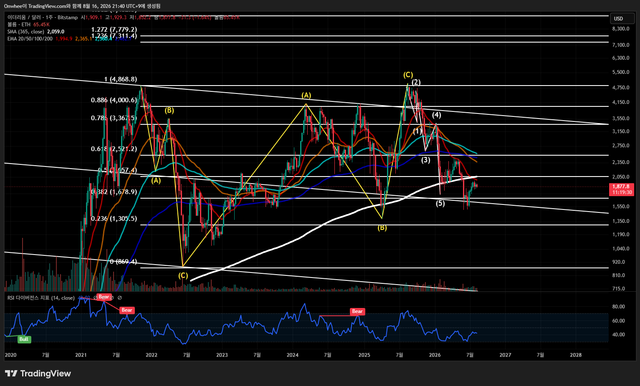640x386 pixels.
Task: Select the white wave label (5)
Action: tap(440, 203)
